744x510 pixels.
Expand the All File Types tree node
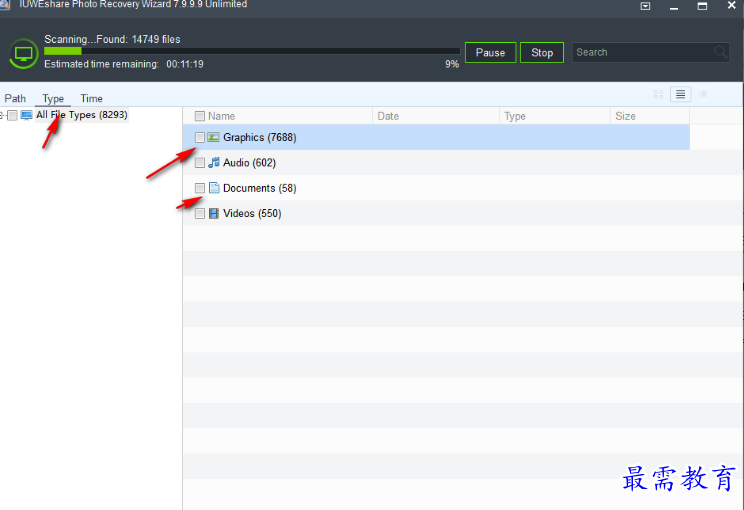(x=2, y=115)
